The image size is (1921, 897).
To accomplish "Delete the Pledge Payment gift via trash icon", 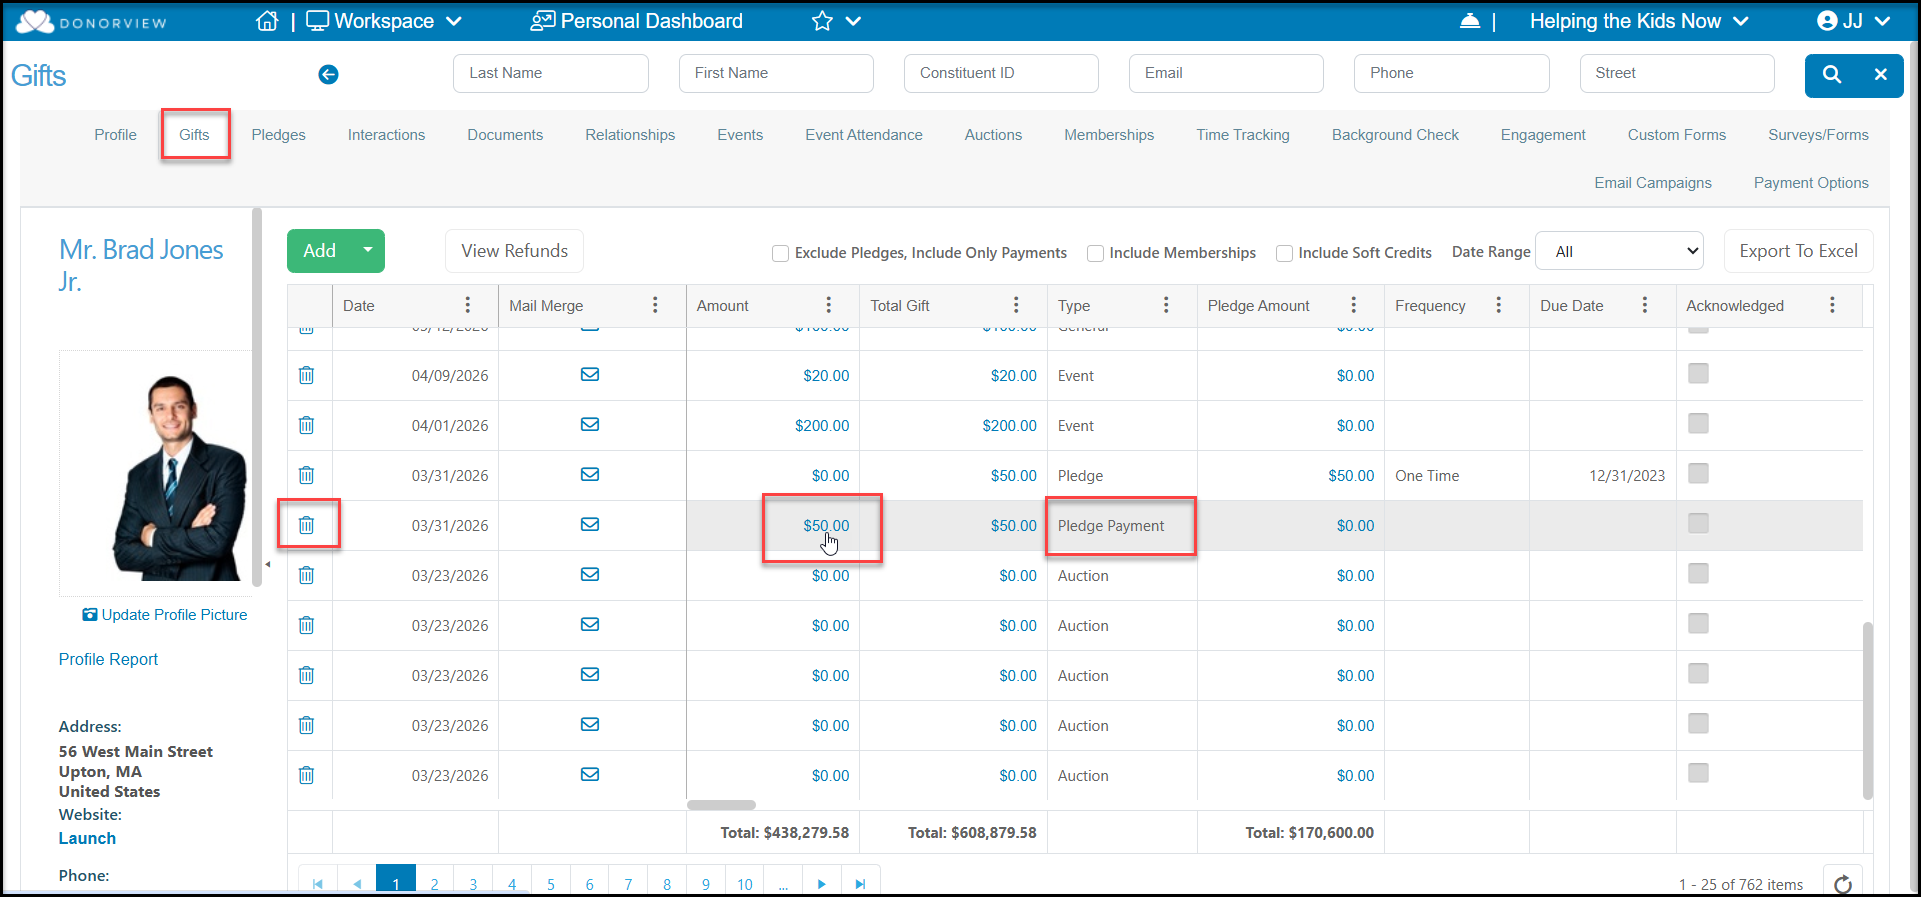I will 307,525.
